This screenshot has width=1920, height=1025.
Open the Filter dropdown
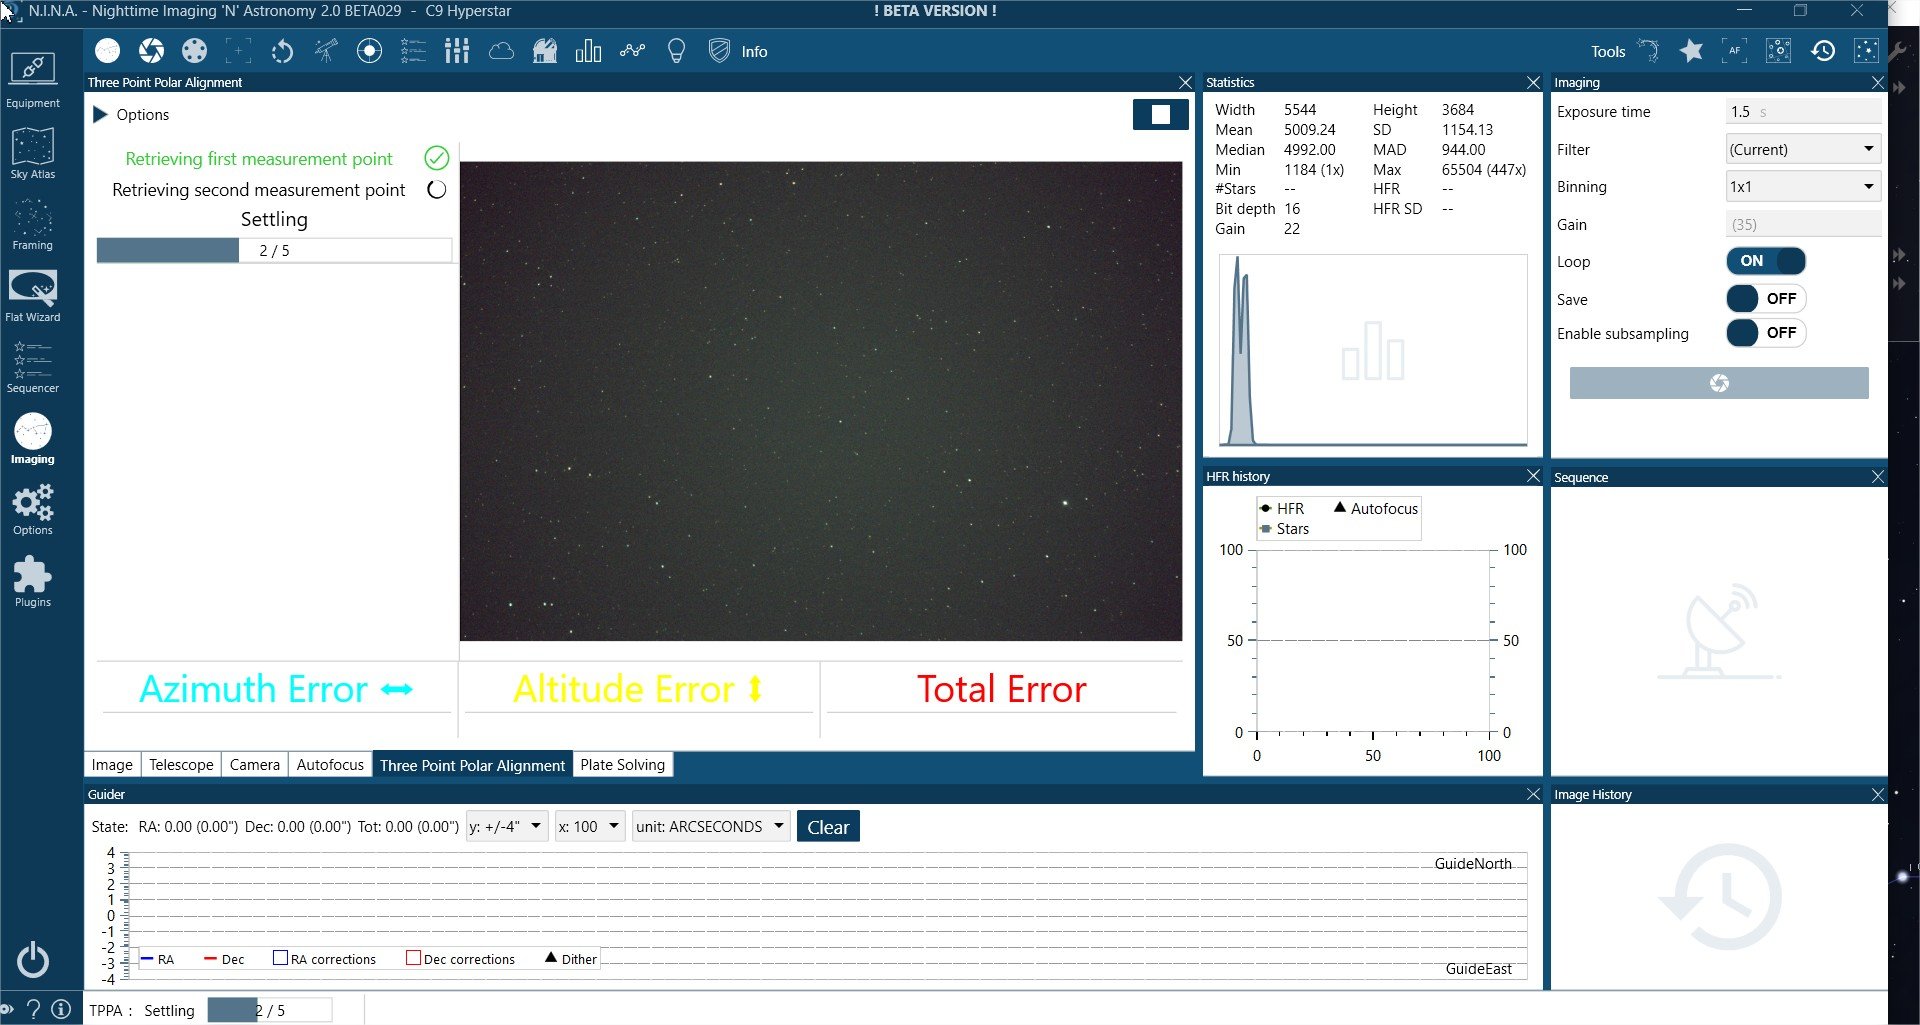pos(1803,149)
